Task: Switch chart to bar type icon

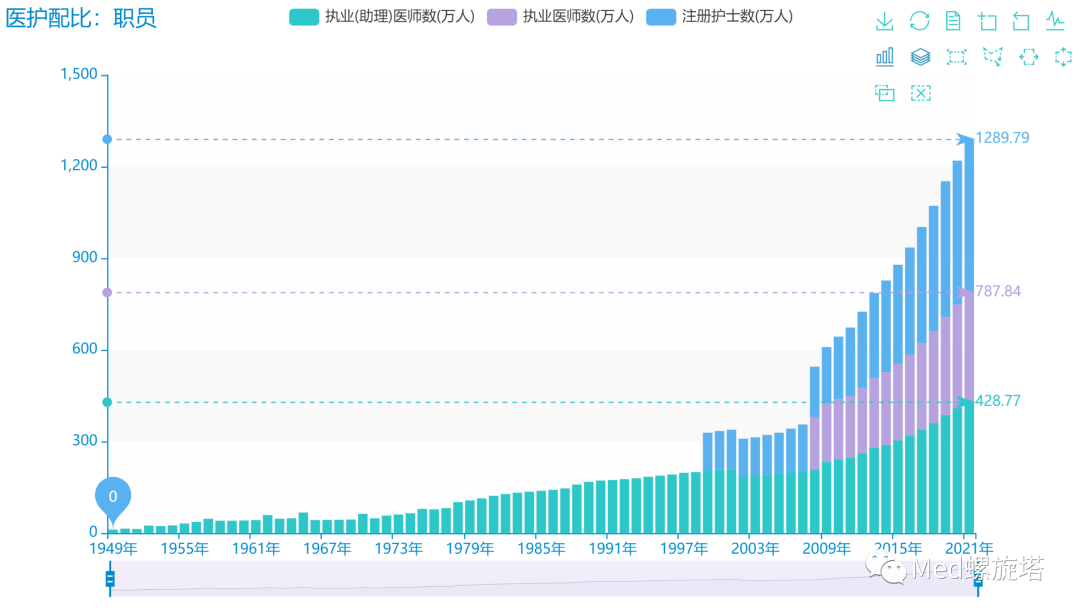Action: point(884,57)
